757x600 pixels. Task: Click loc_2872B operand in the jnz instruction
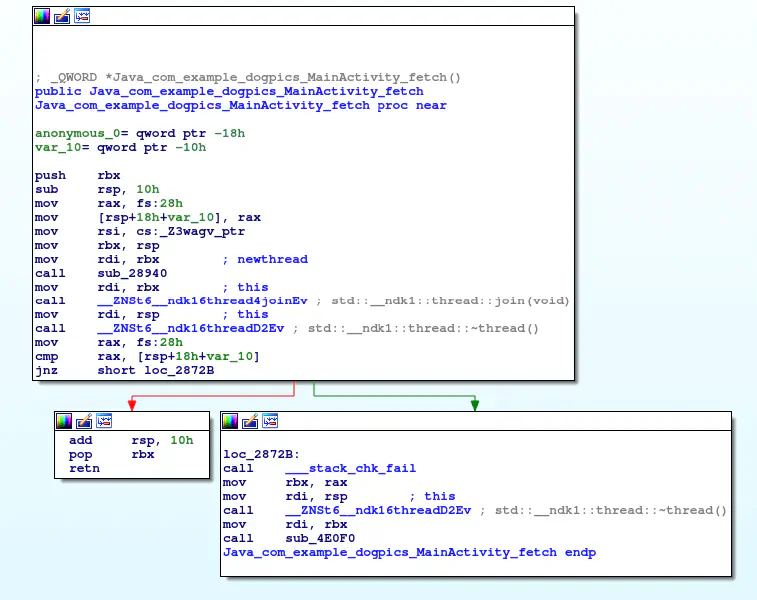(180, 370)
